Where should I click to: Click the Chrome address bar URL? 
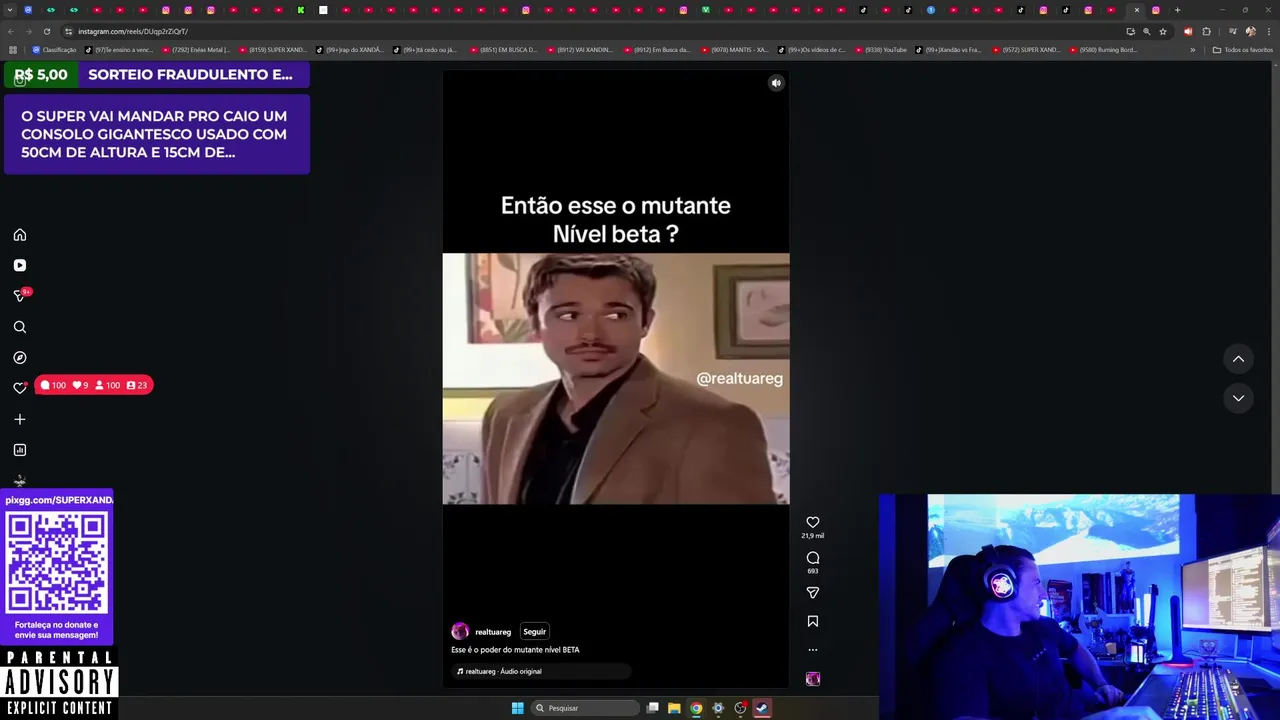tap(133, 31)
